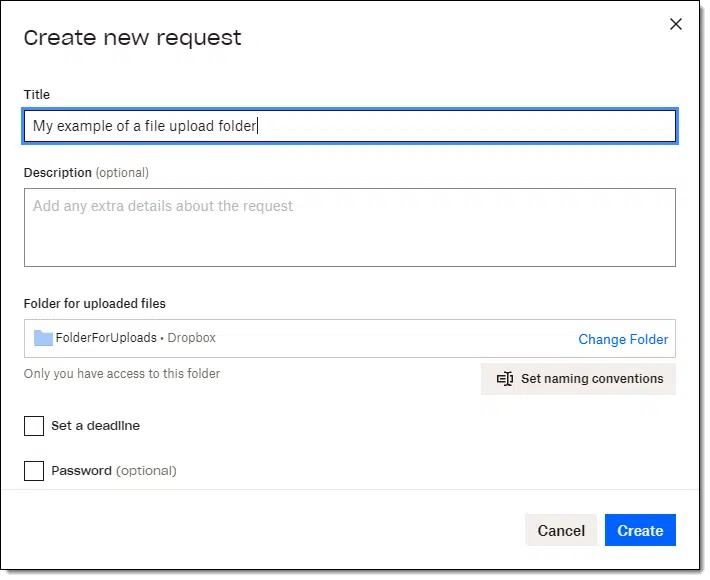Image resolution: width=710 pixels, height=580 pixels.
Task: Click the Dropbox location text in folder row
Action: point(192,338)
